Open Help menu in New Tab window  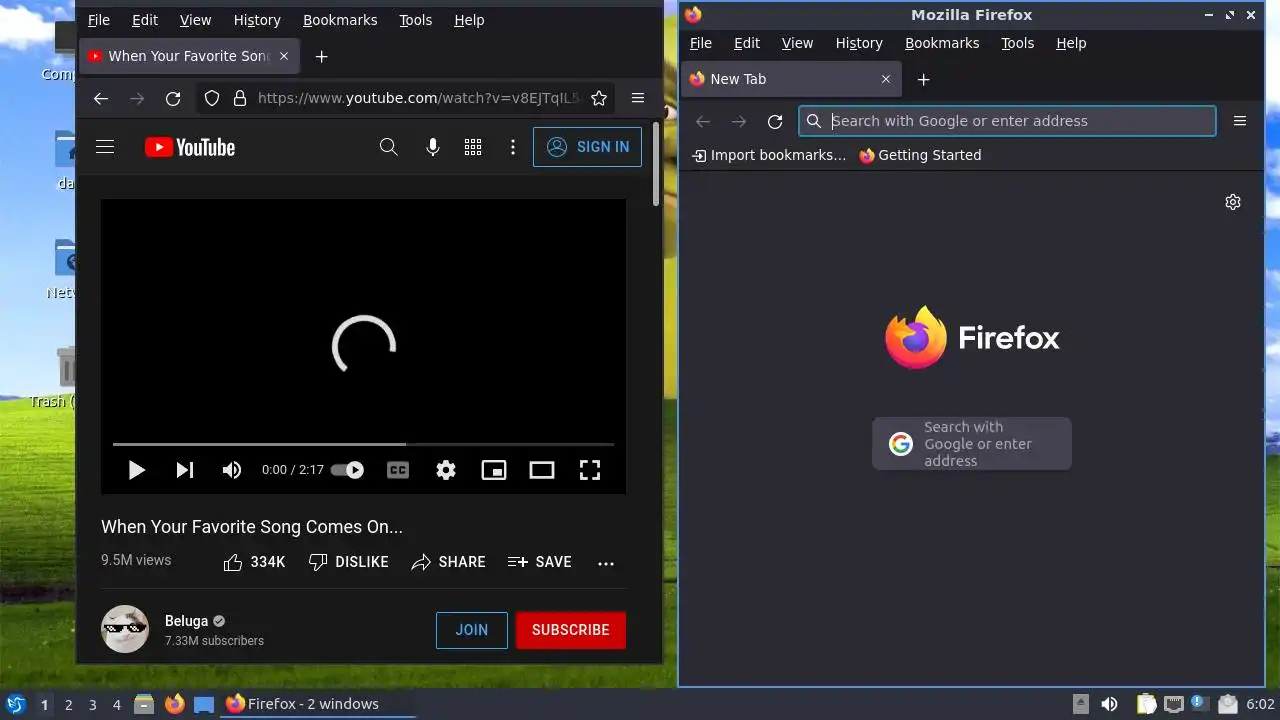pos(1071,43)
